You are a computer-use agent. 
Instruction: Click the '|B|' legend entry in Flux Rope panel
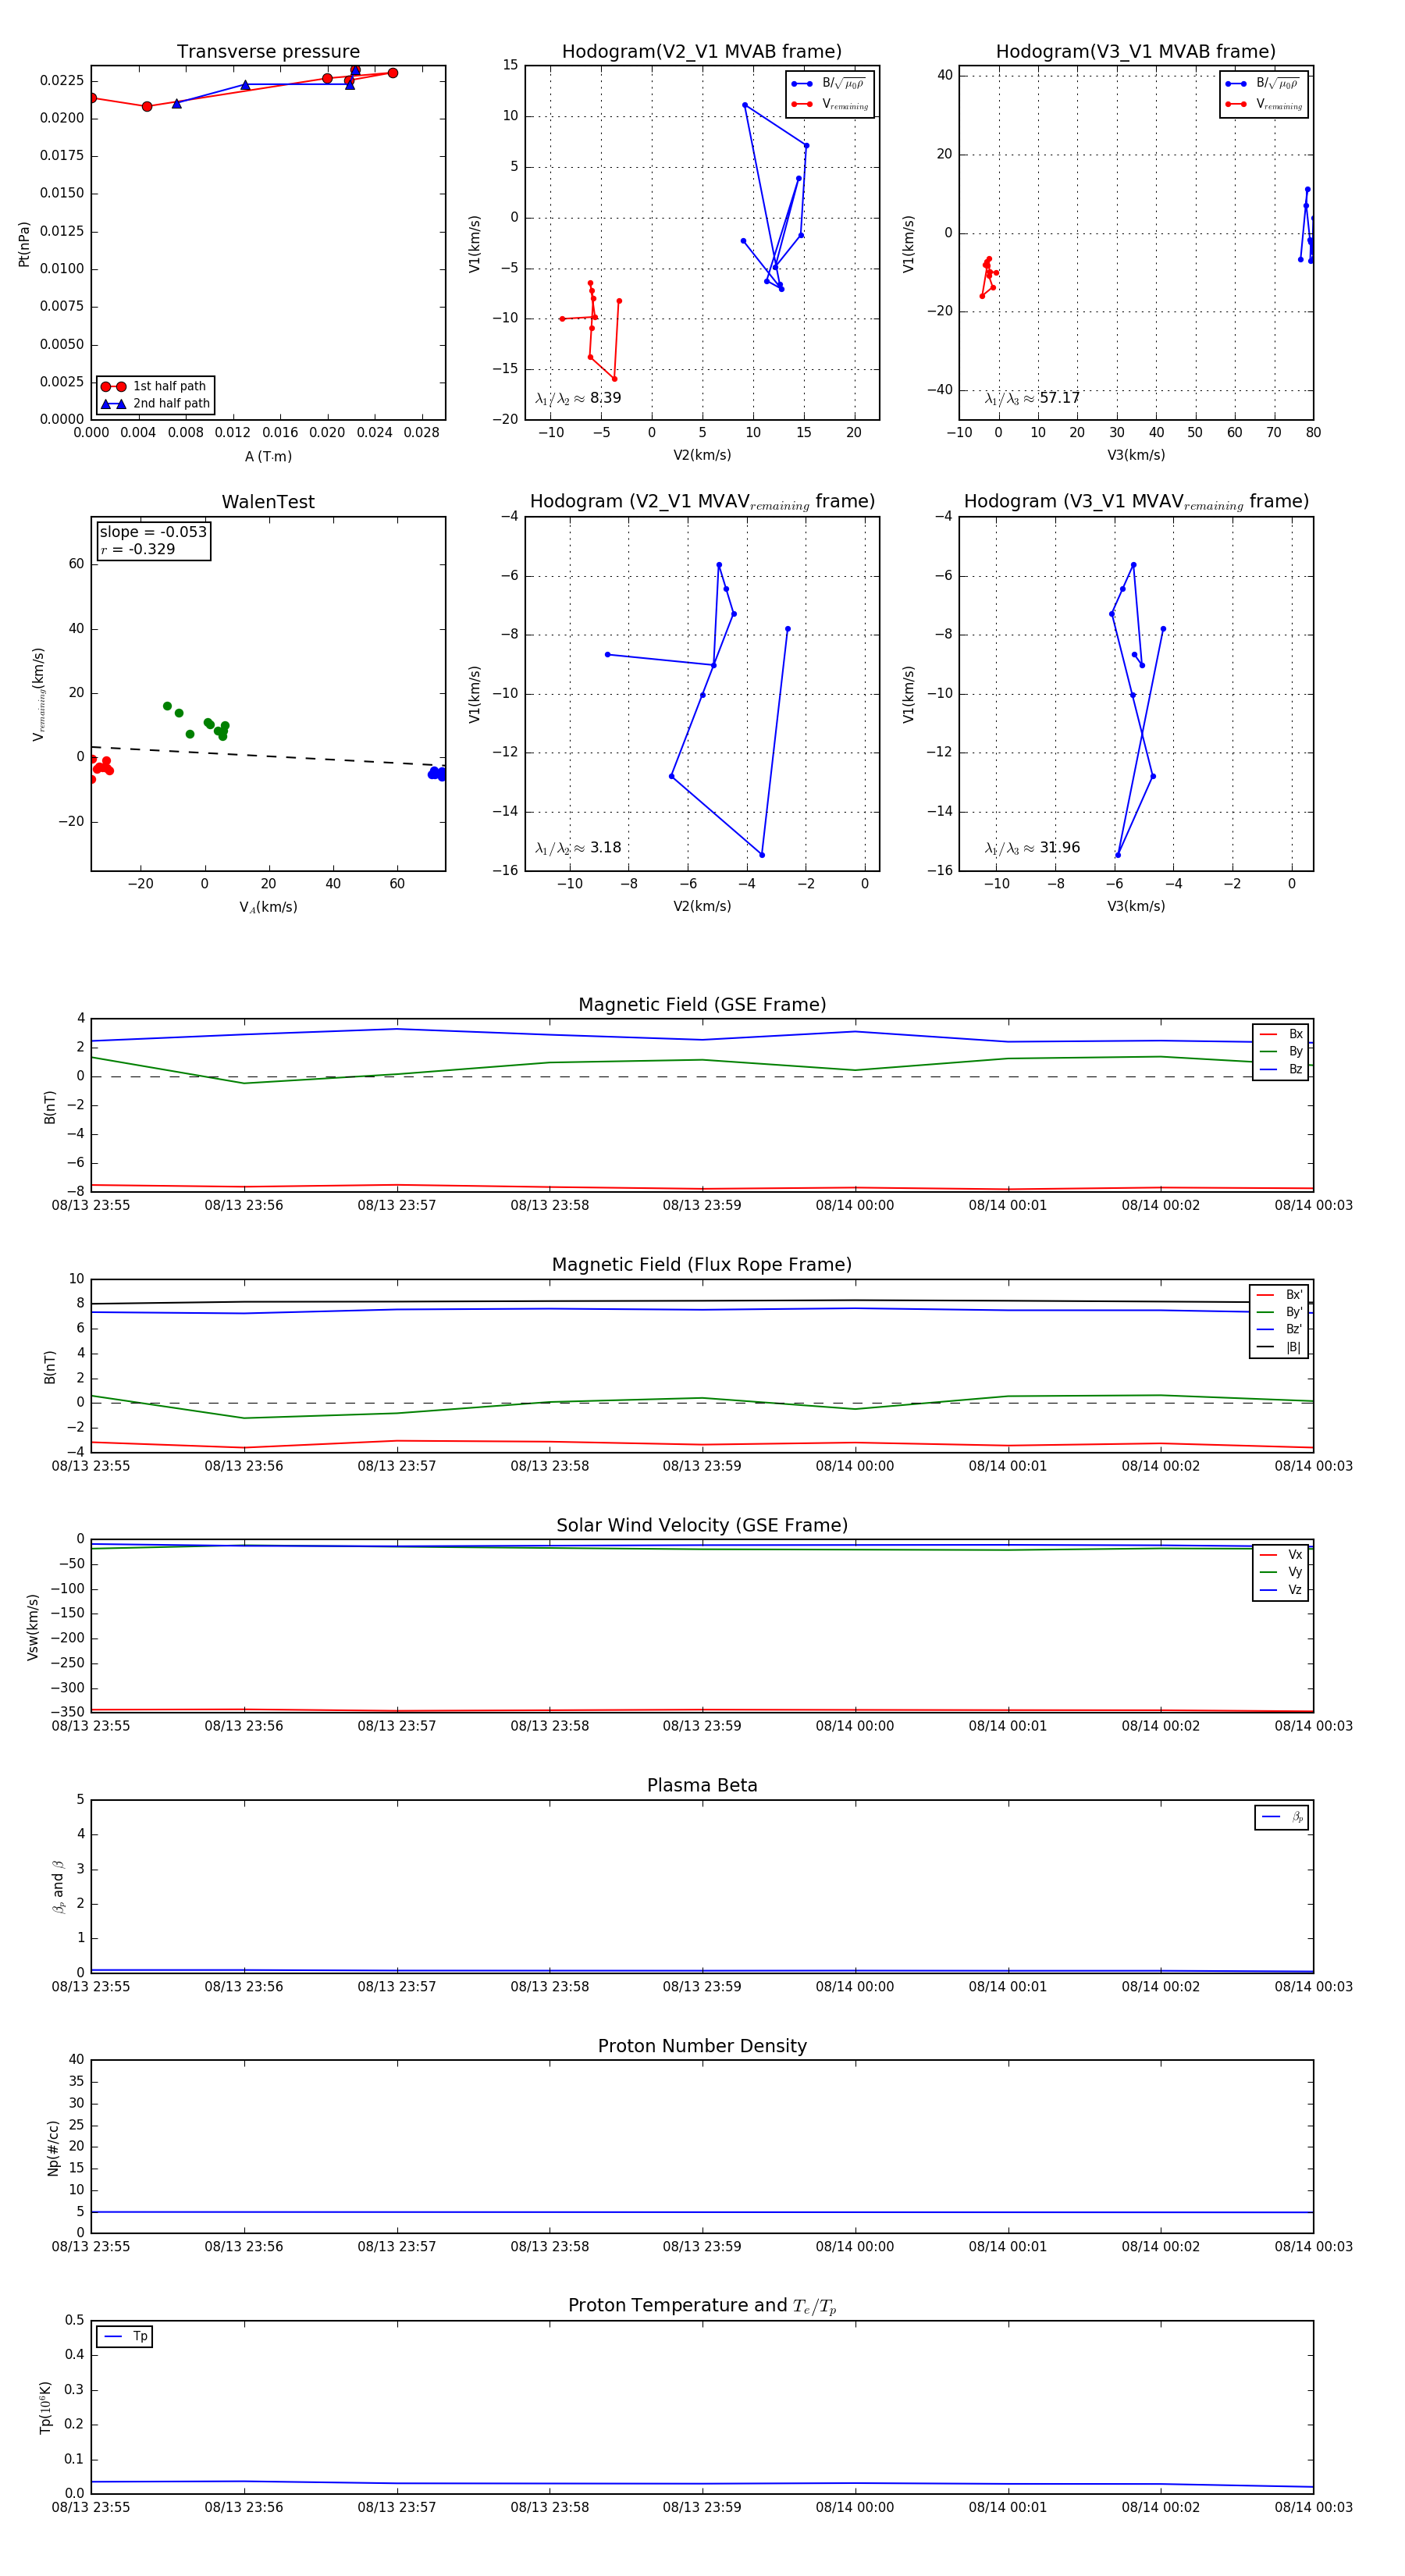pos(1279,1347)
